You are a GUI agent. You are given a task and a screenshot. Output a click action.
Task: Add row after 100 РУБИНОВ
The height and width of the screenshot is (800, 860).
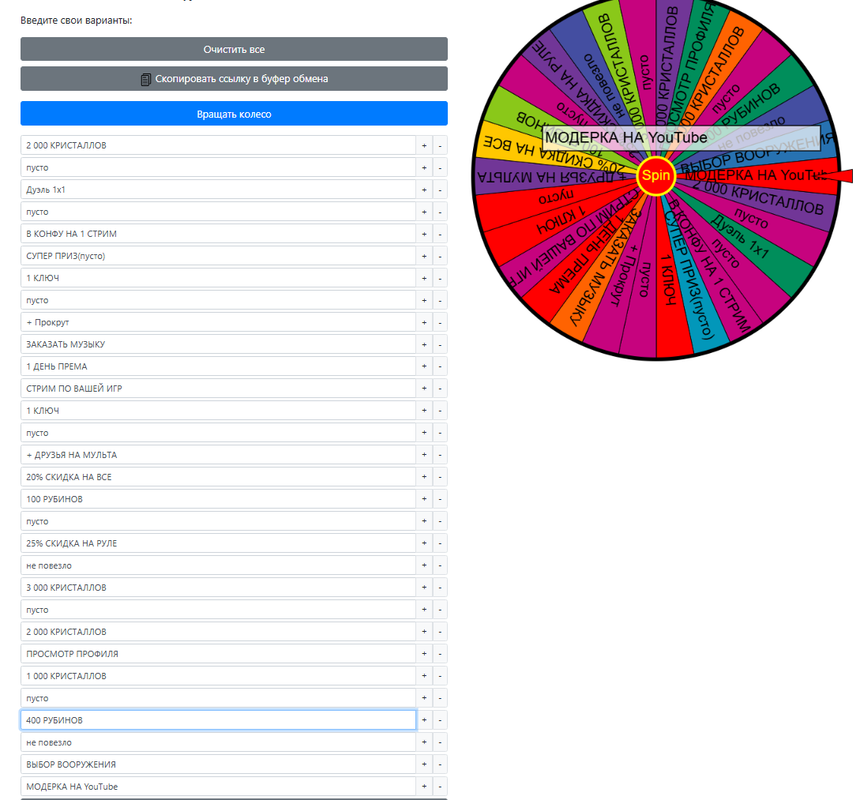coord(424,499)
